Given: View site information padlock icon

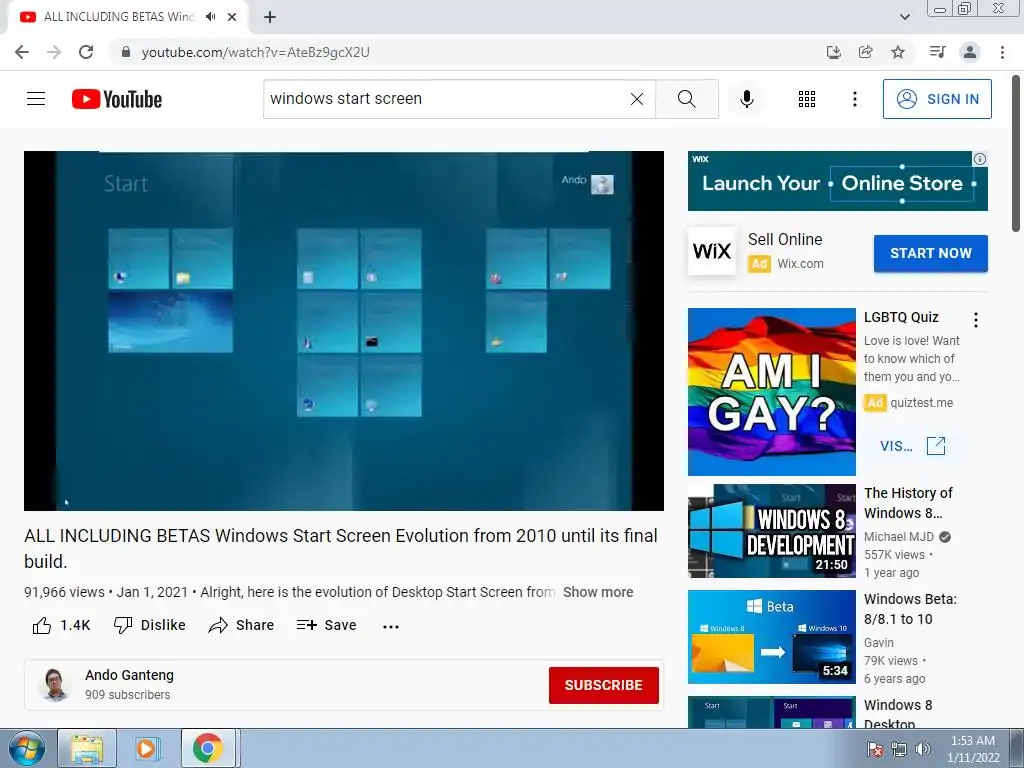Looking at the screenshot, I should coord(126,52).
